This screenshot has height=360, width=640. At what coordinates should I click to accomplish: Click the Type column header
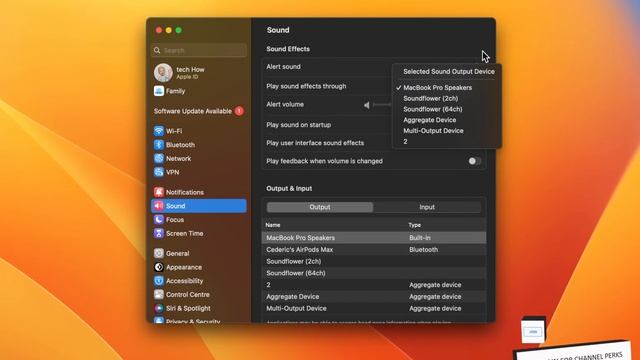415,225
